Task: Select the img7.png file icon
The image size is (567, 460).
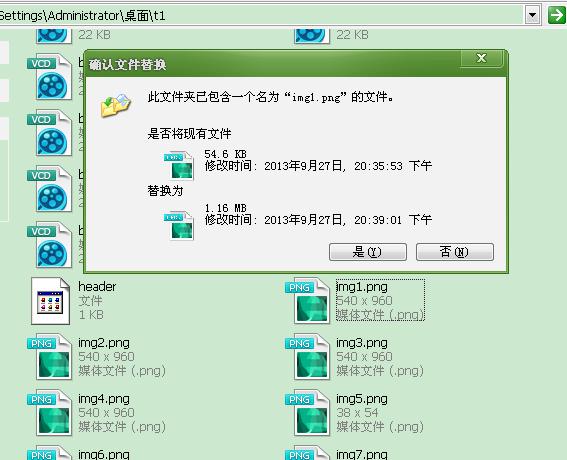Action: (x=308, y=453)
